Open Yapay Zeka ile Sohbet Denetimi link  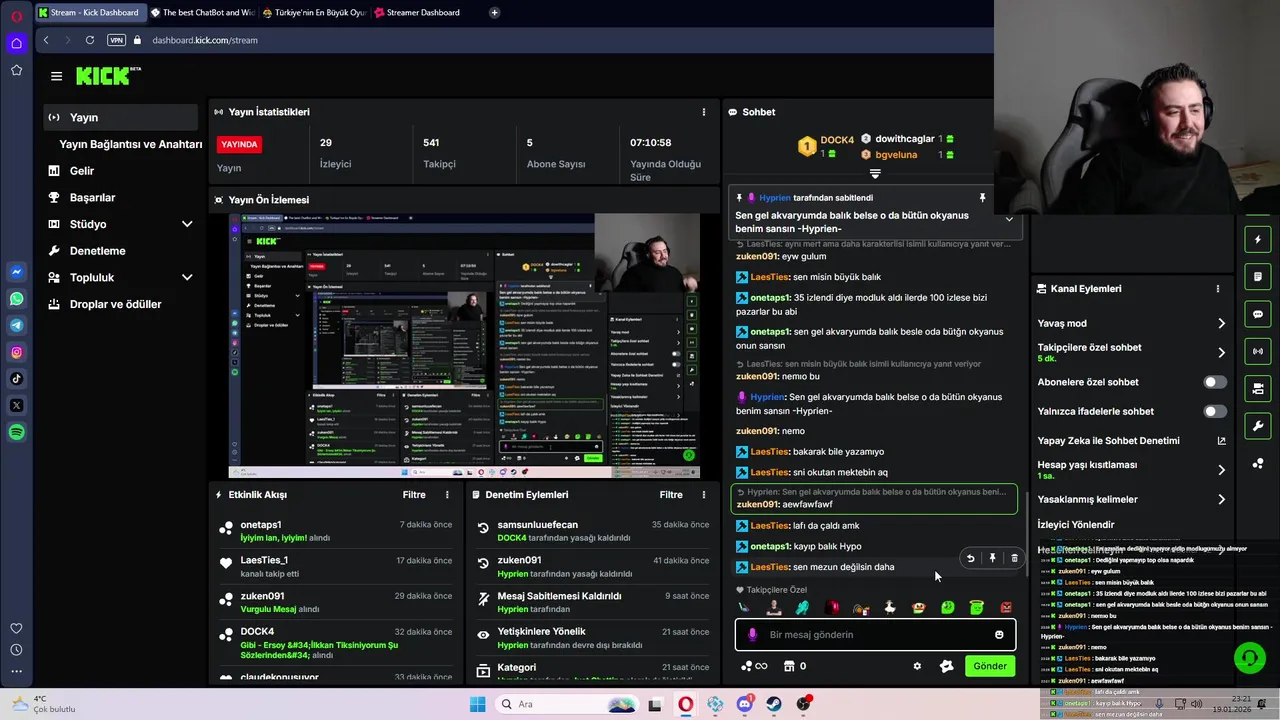click(x=1131, y=441)
